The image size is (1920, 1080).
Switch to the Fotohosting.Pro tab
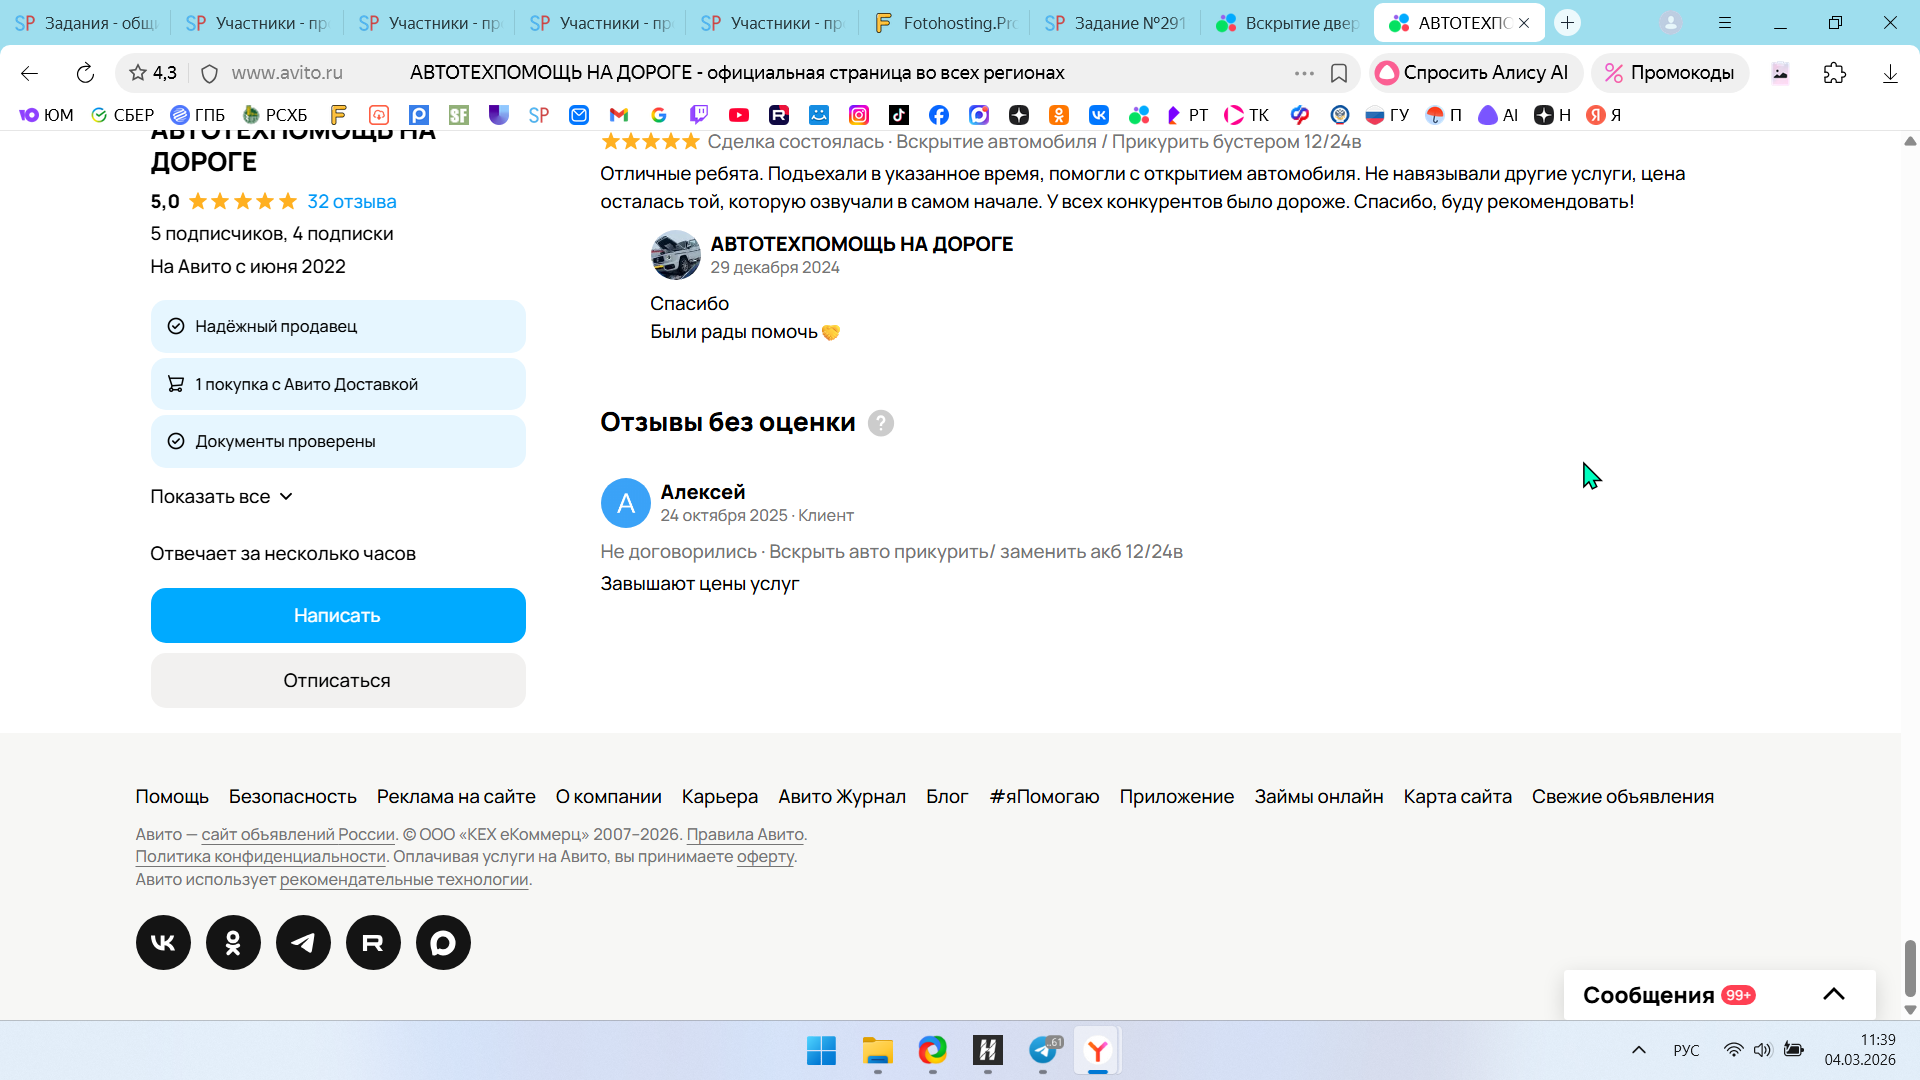[x=944, y=23]
